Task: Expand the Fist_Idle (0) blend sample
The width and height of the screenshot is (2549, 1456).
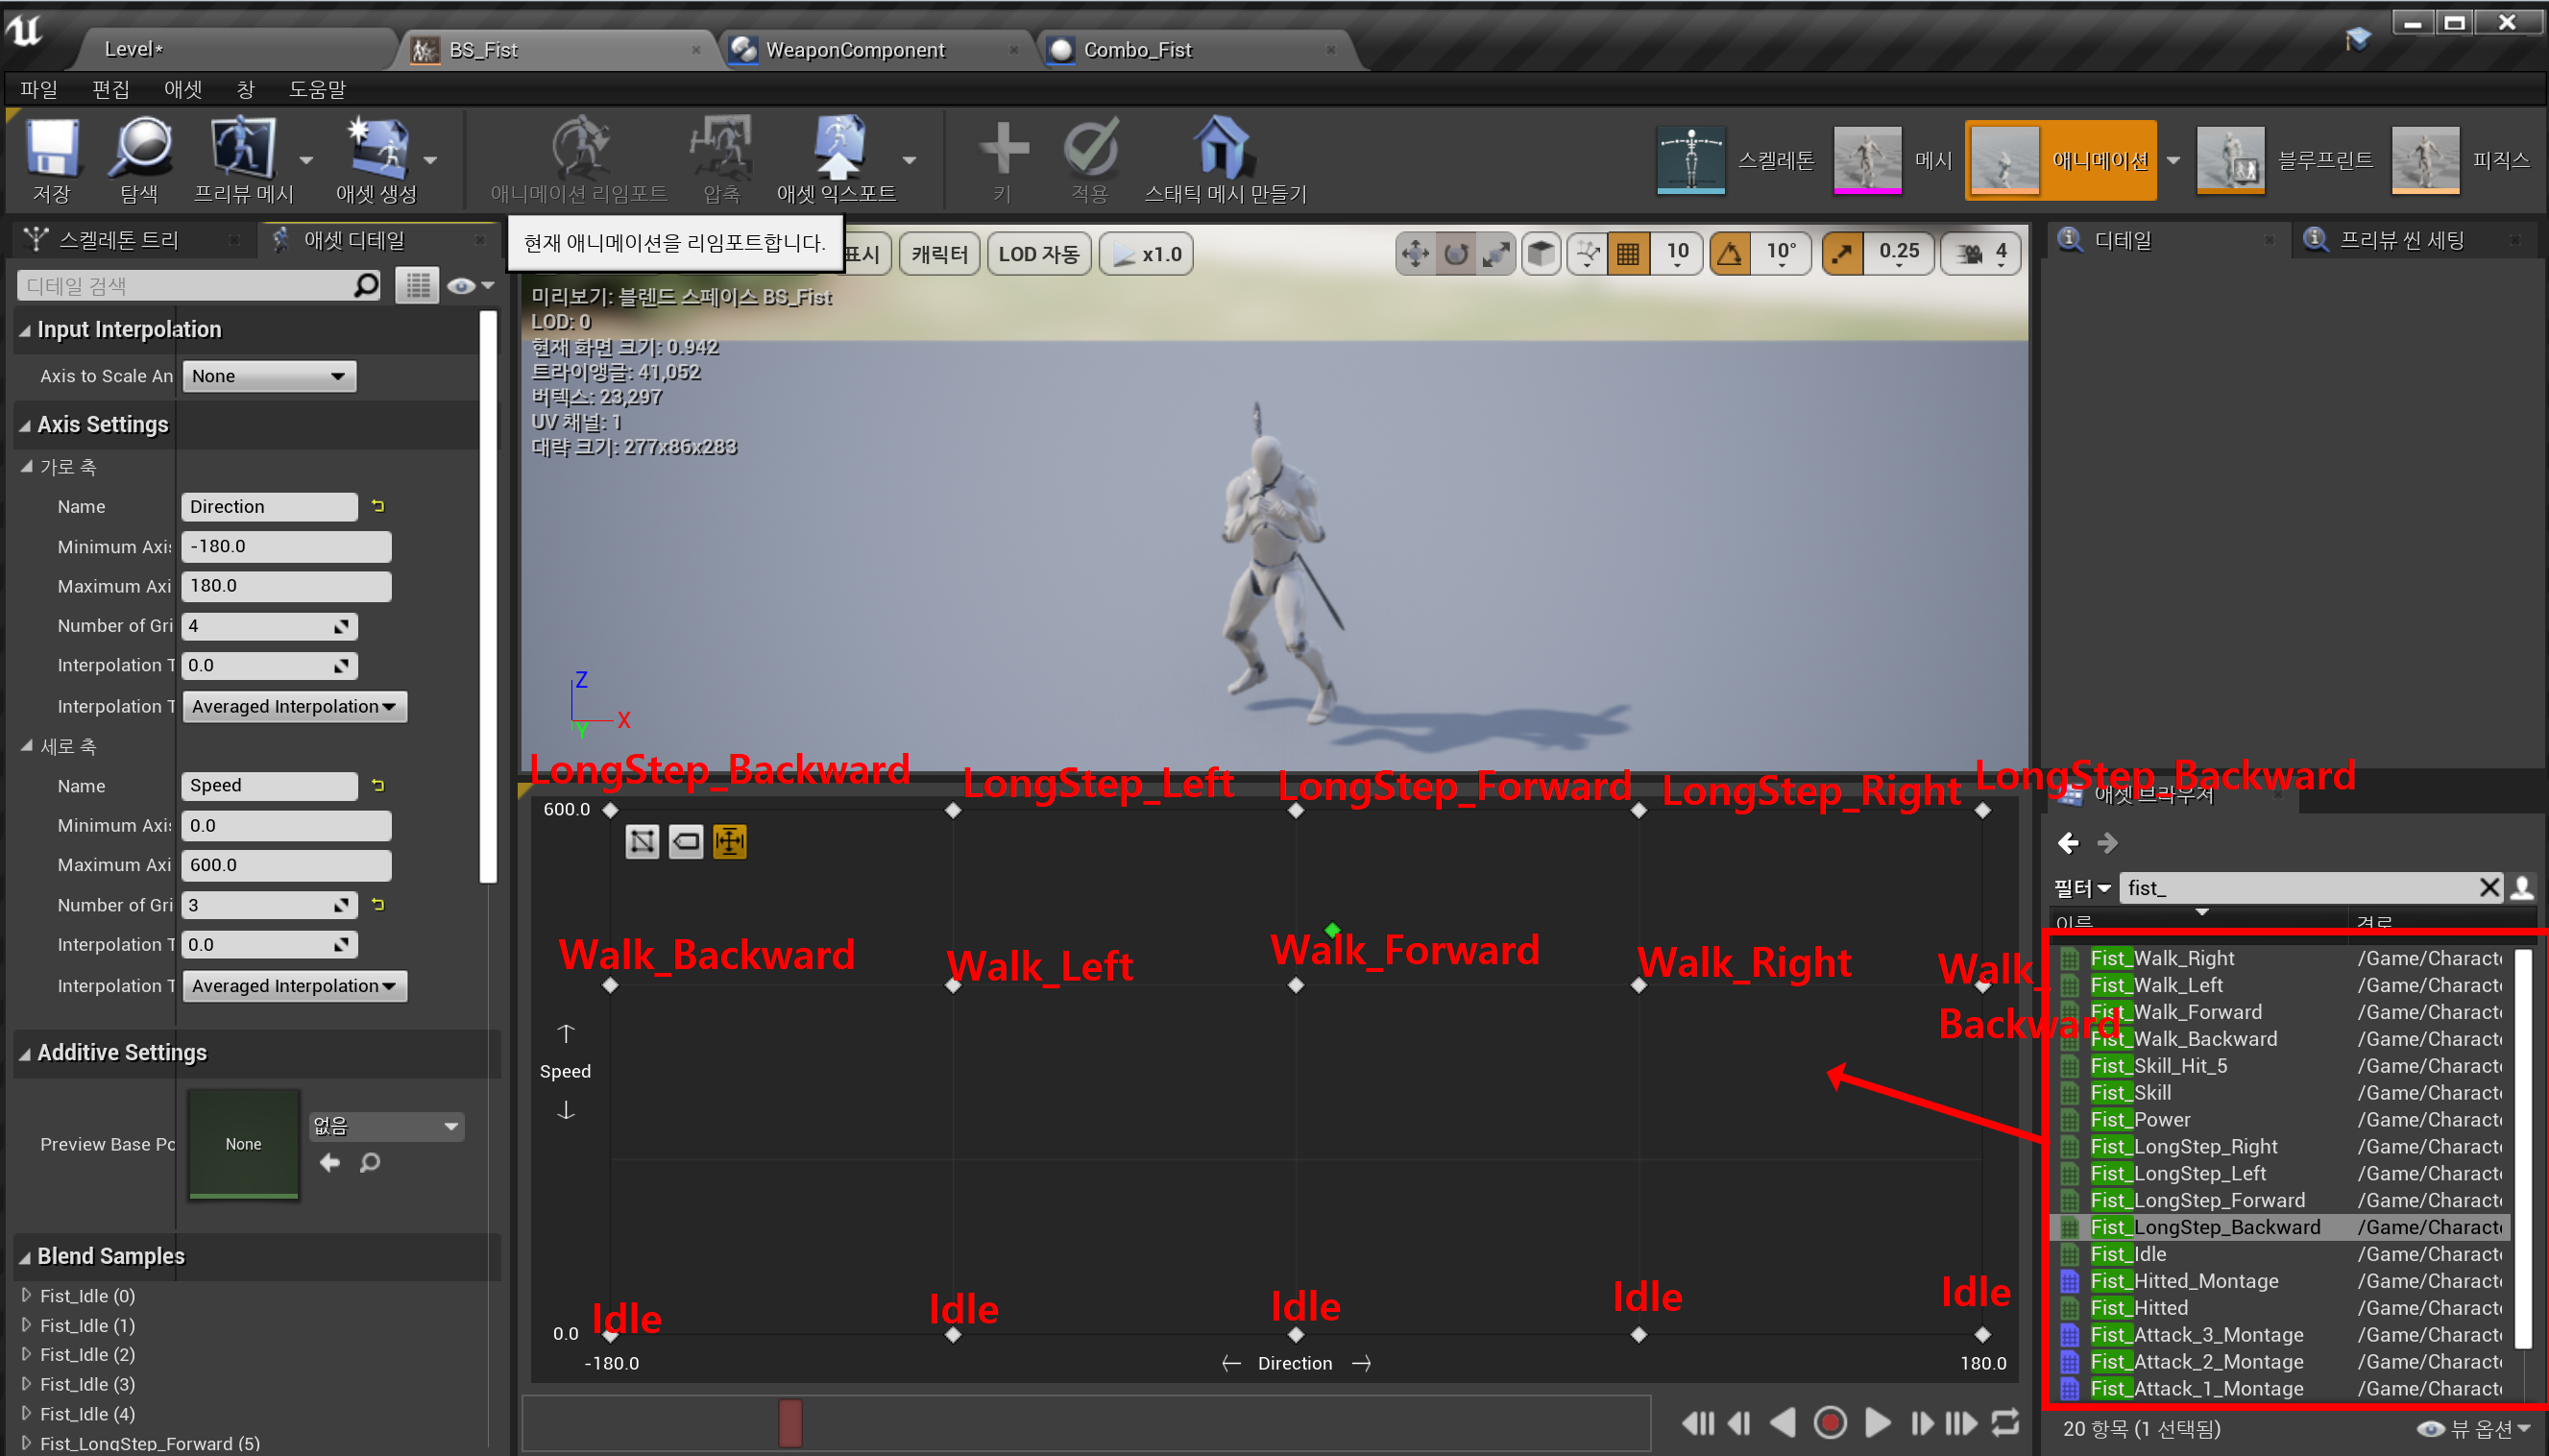Action: (27, 1295)
